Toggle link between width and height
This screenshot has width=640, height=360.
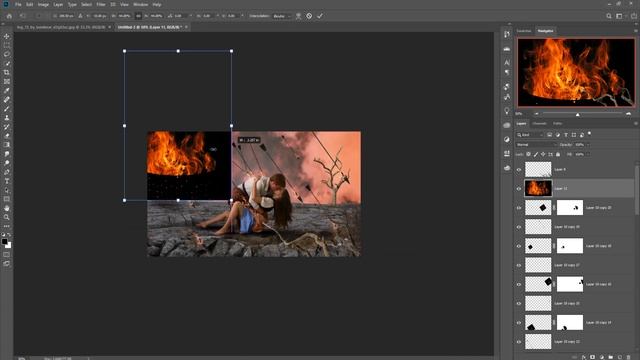tap(138, 16)
